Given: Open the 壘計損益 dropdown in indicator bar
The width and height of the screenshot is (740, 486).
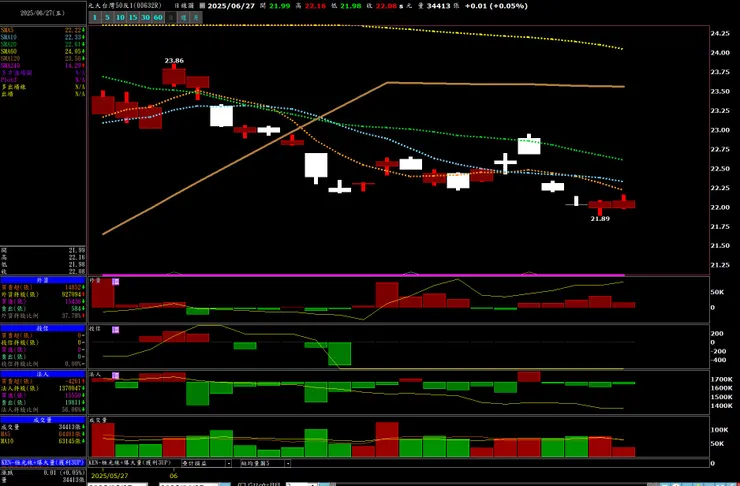Looking at the screenshot, I should [206, 464].
